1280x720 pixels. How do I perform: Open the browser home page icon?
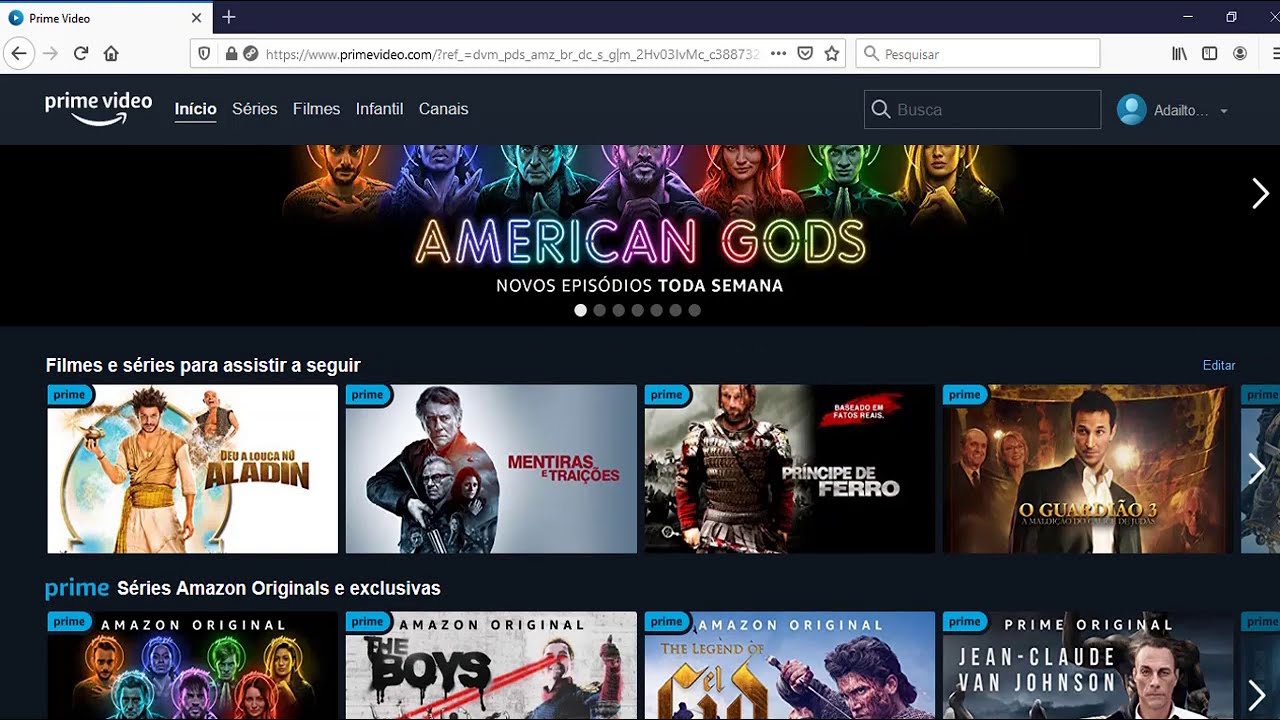point(111,54)
